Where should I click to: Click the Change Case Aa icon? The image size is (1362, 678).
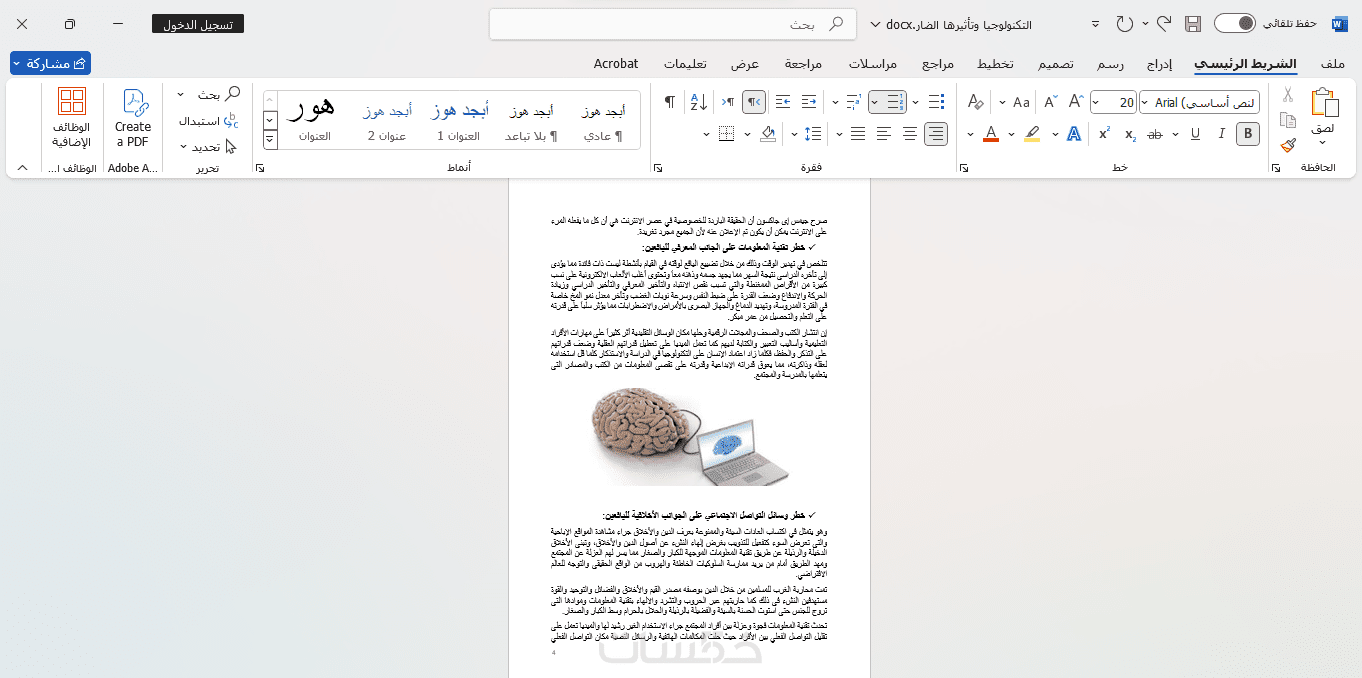click(1021, 102)
